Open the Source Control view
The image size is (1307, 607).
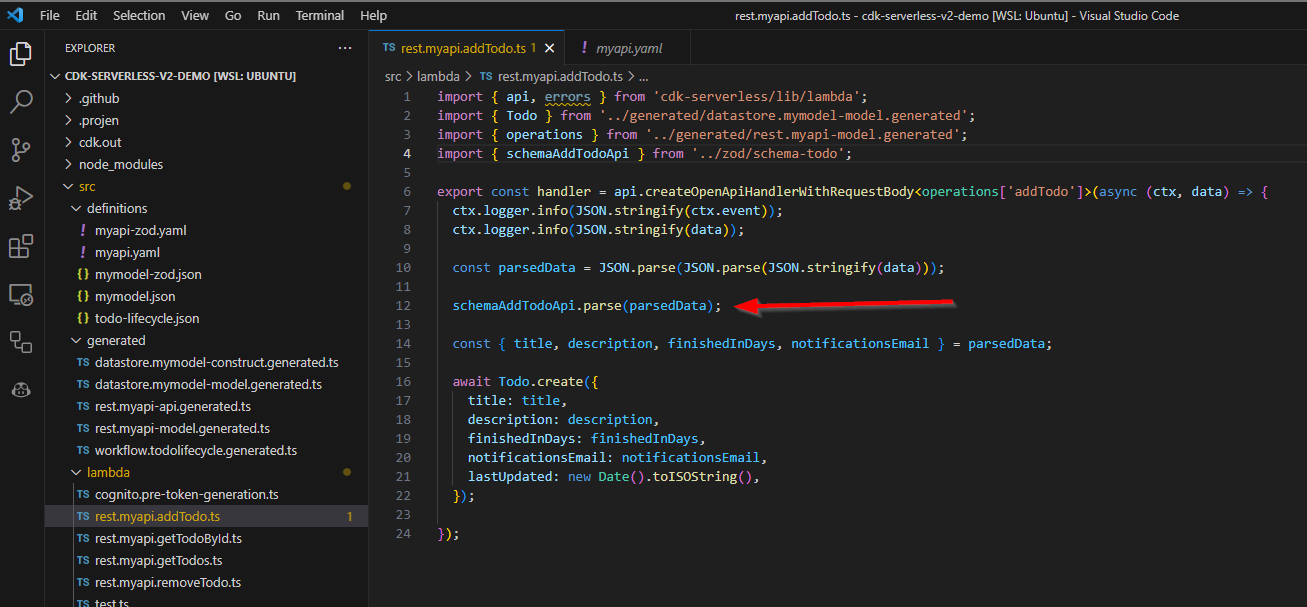[21, 150]
